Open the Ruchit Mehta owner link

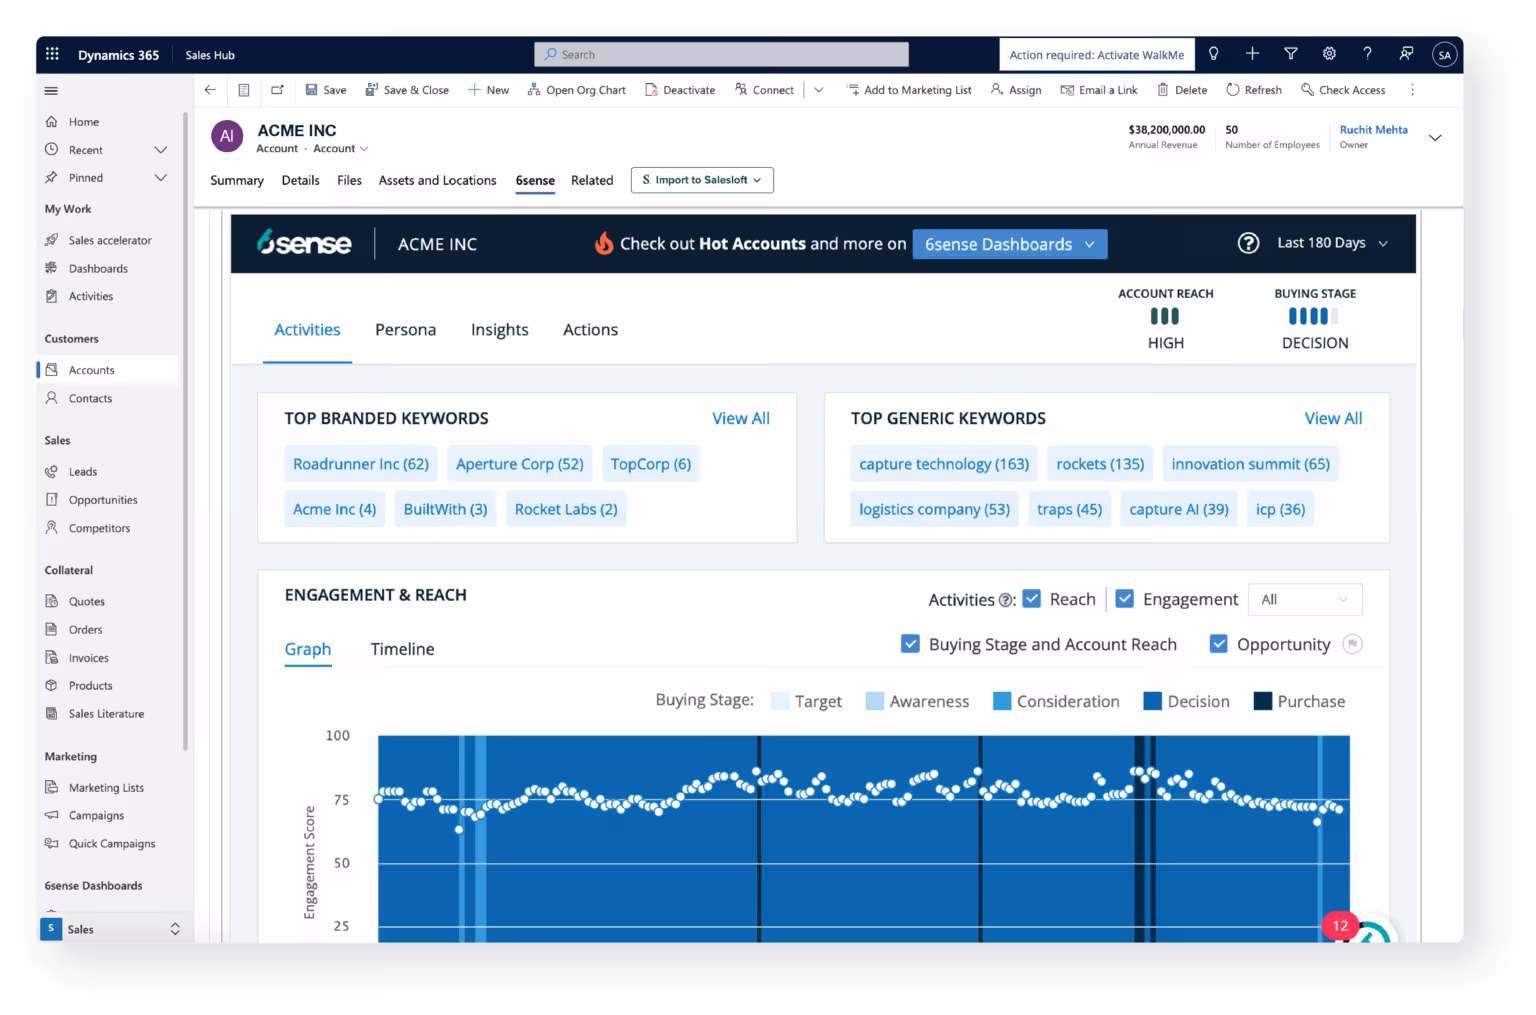1374,130
